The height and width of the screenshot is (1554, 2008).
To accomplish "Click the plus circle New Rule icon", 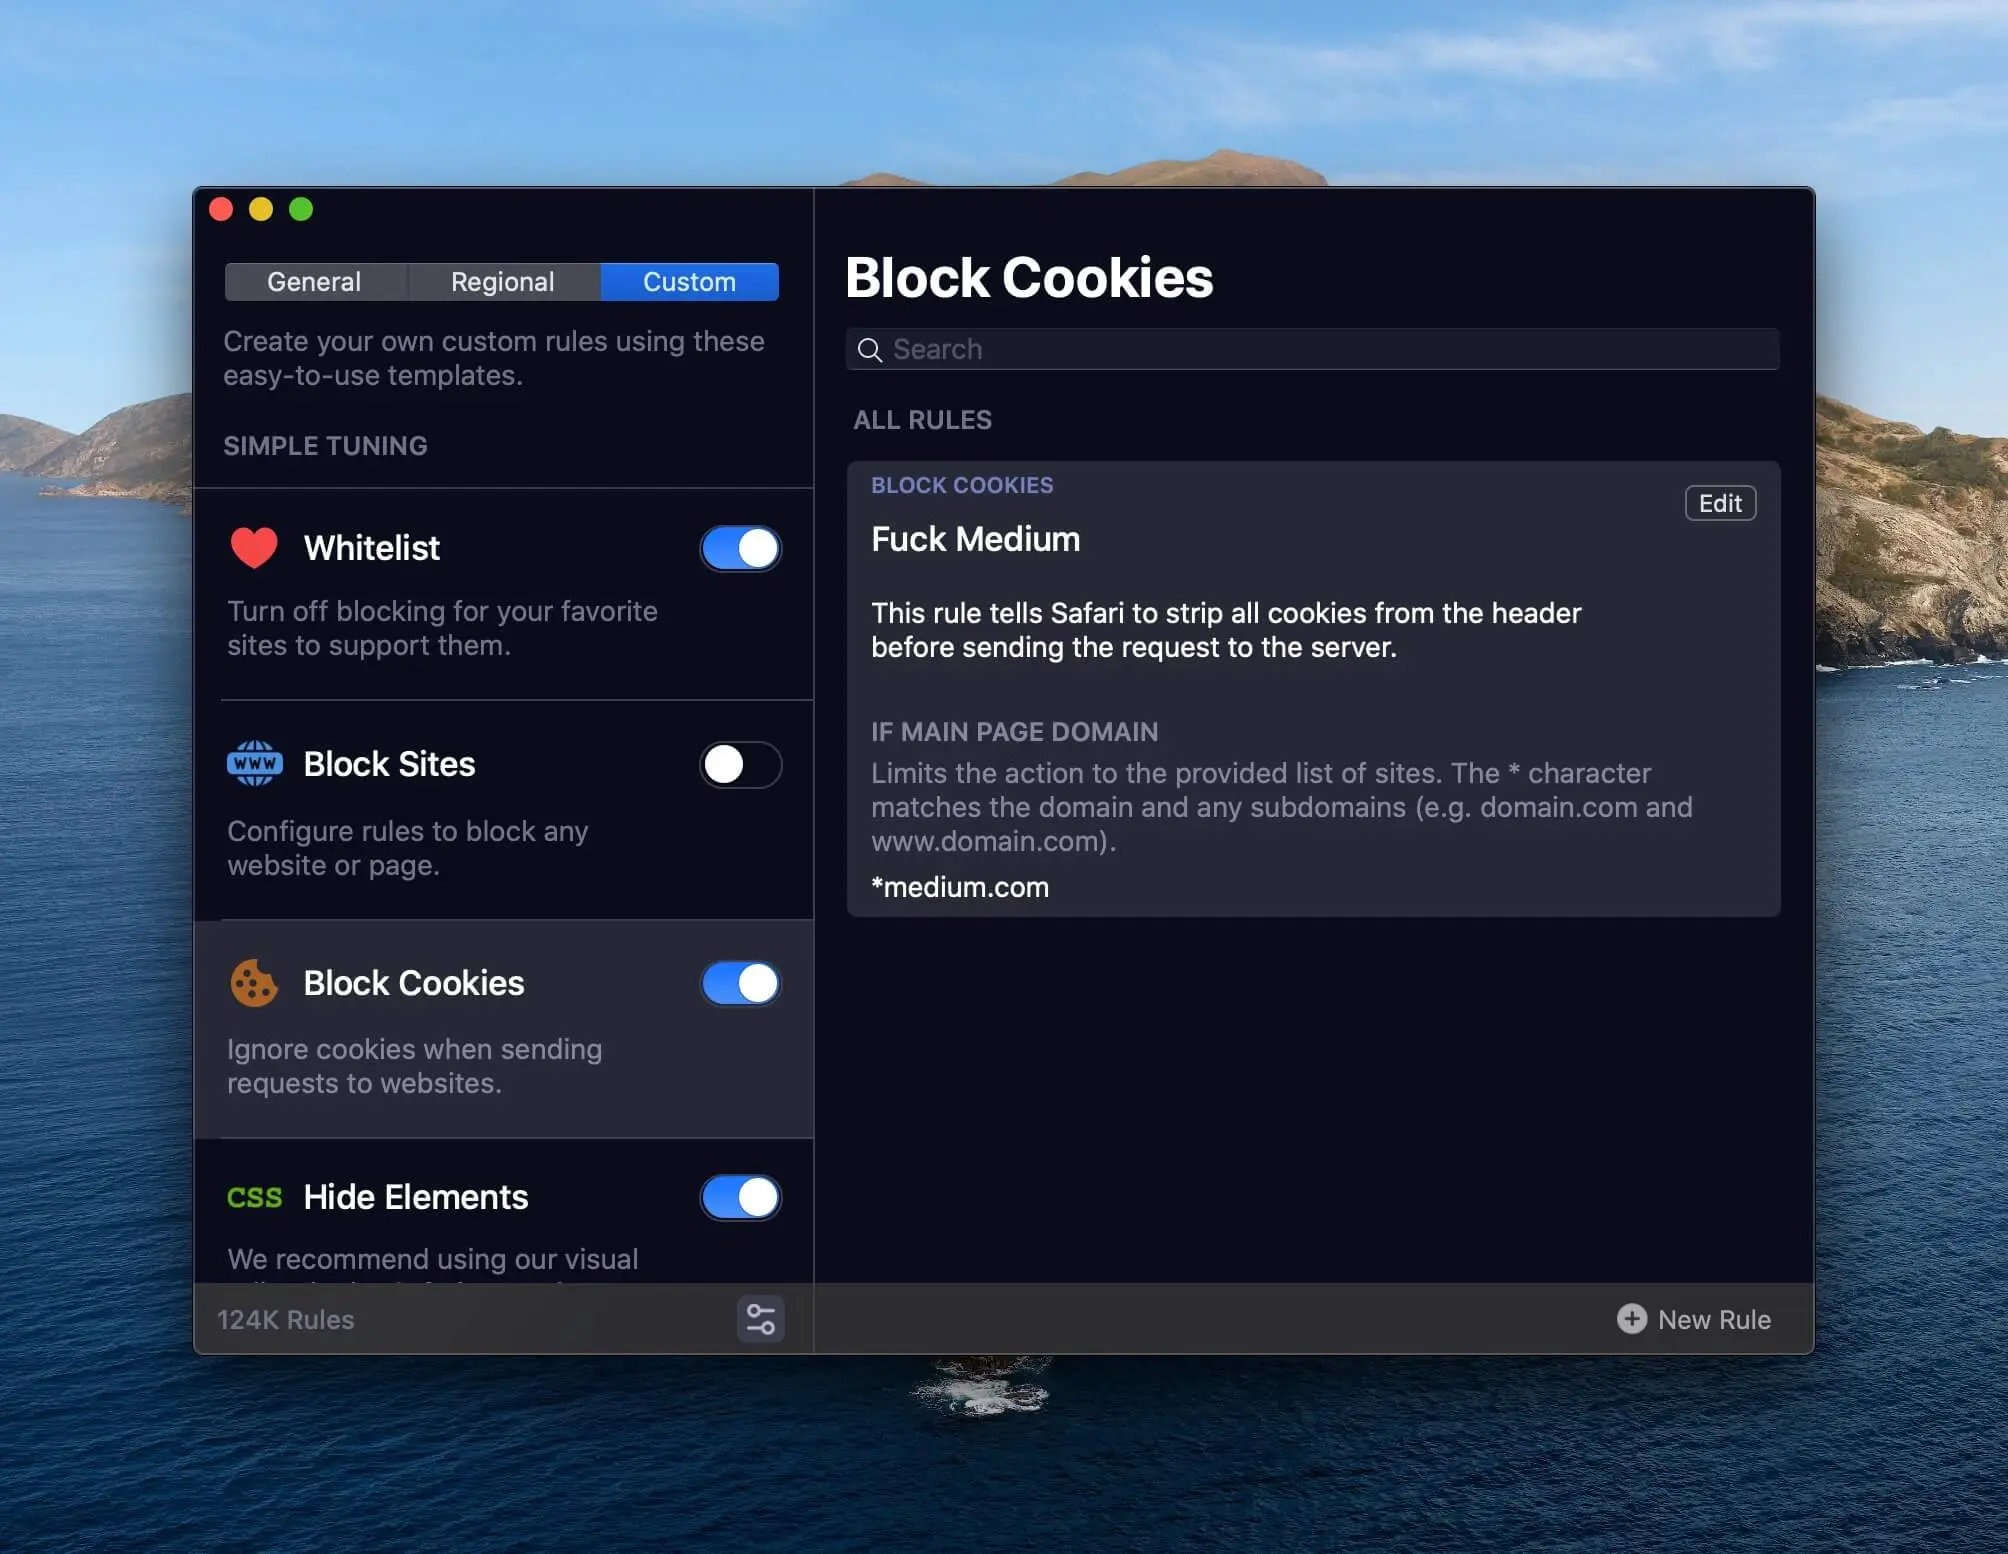I will click(1631, 1319).
